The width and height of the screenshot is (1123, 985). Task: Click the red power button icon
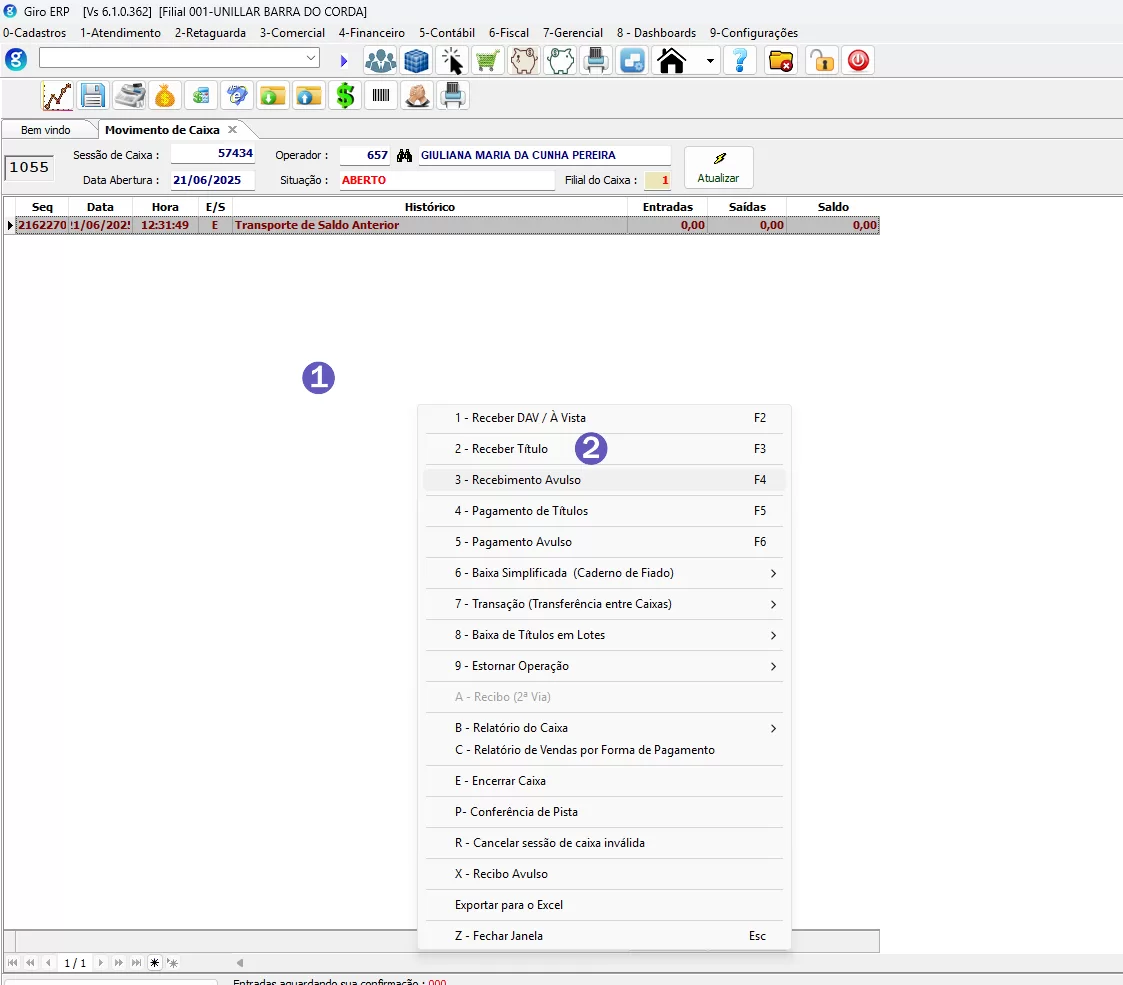click(x=858, y=61)
